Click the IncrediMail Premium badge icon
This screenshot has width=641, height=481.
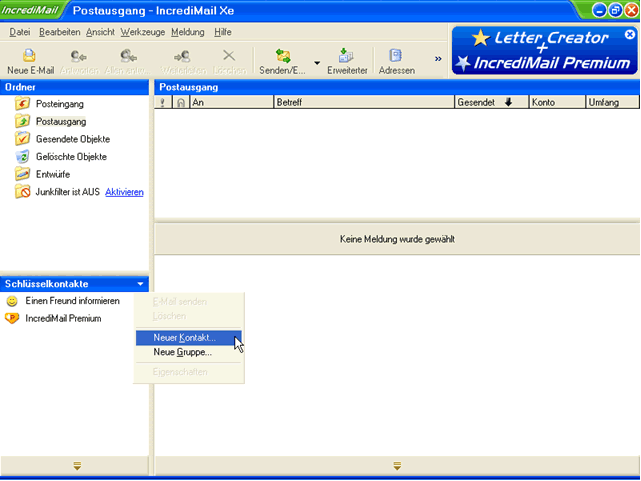(x=12, y=318)
